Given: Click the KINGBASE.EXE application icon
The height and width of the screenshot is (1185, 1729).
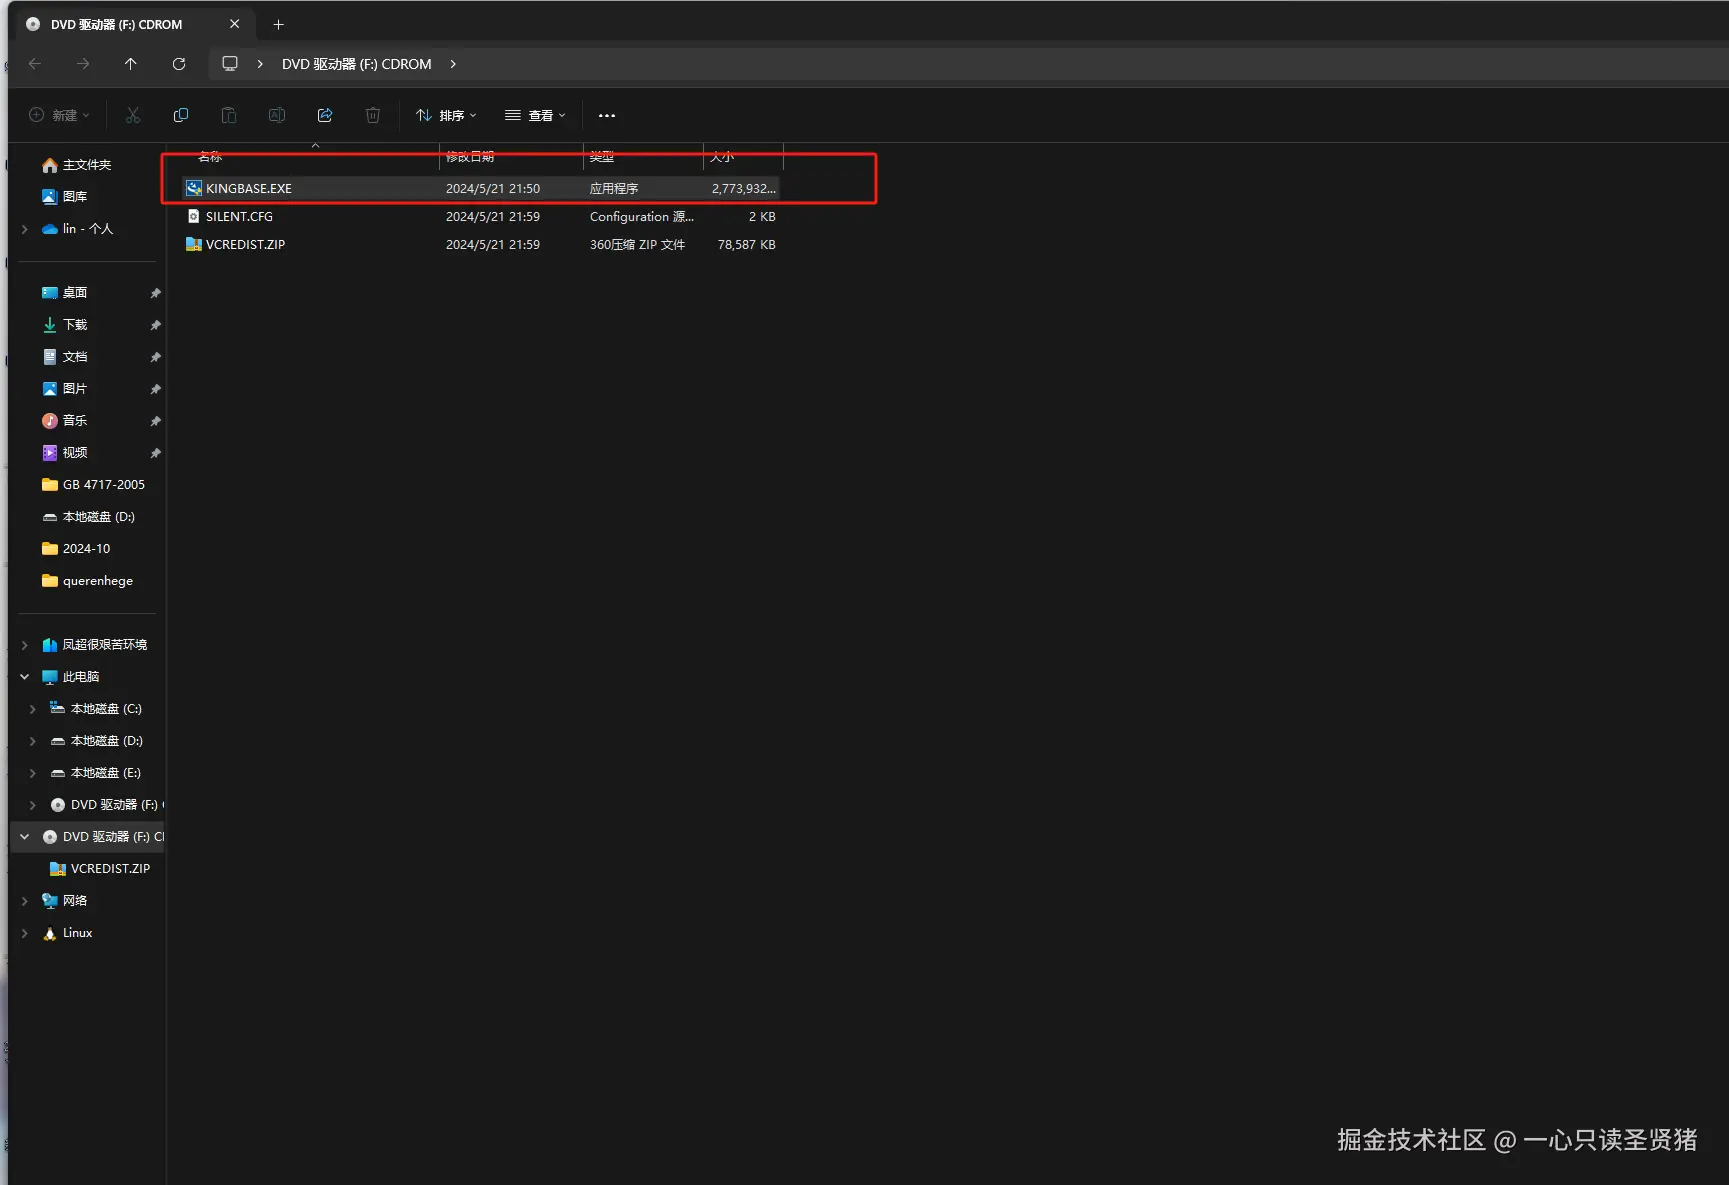Looking at the screenshot, I should click(194, 188).
